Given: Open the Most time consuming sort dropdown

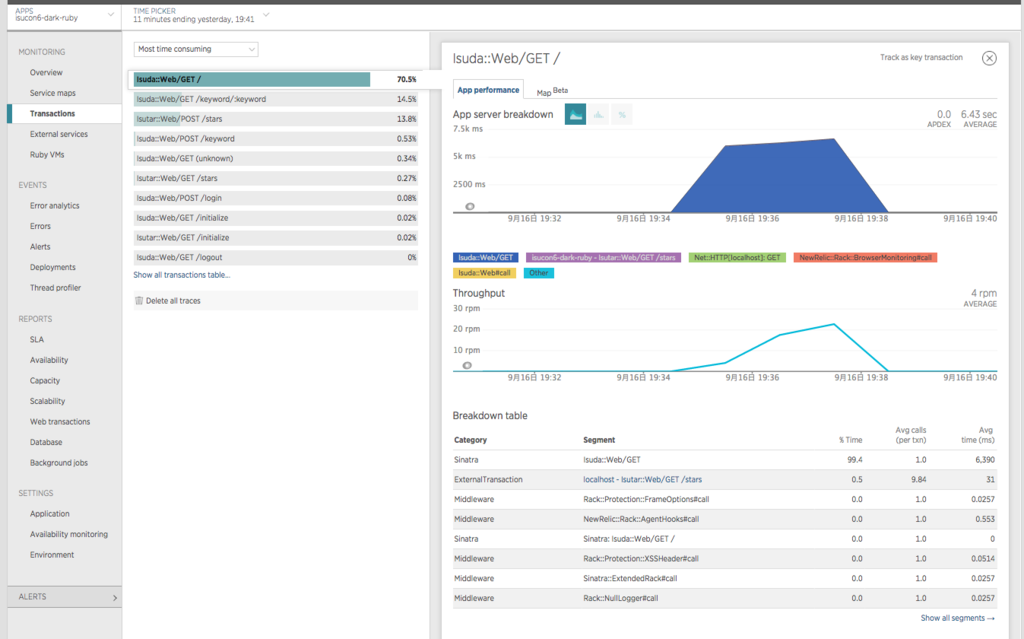Looking at the screenshot, I should (196, 49).
